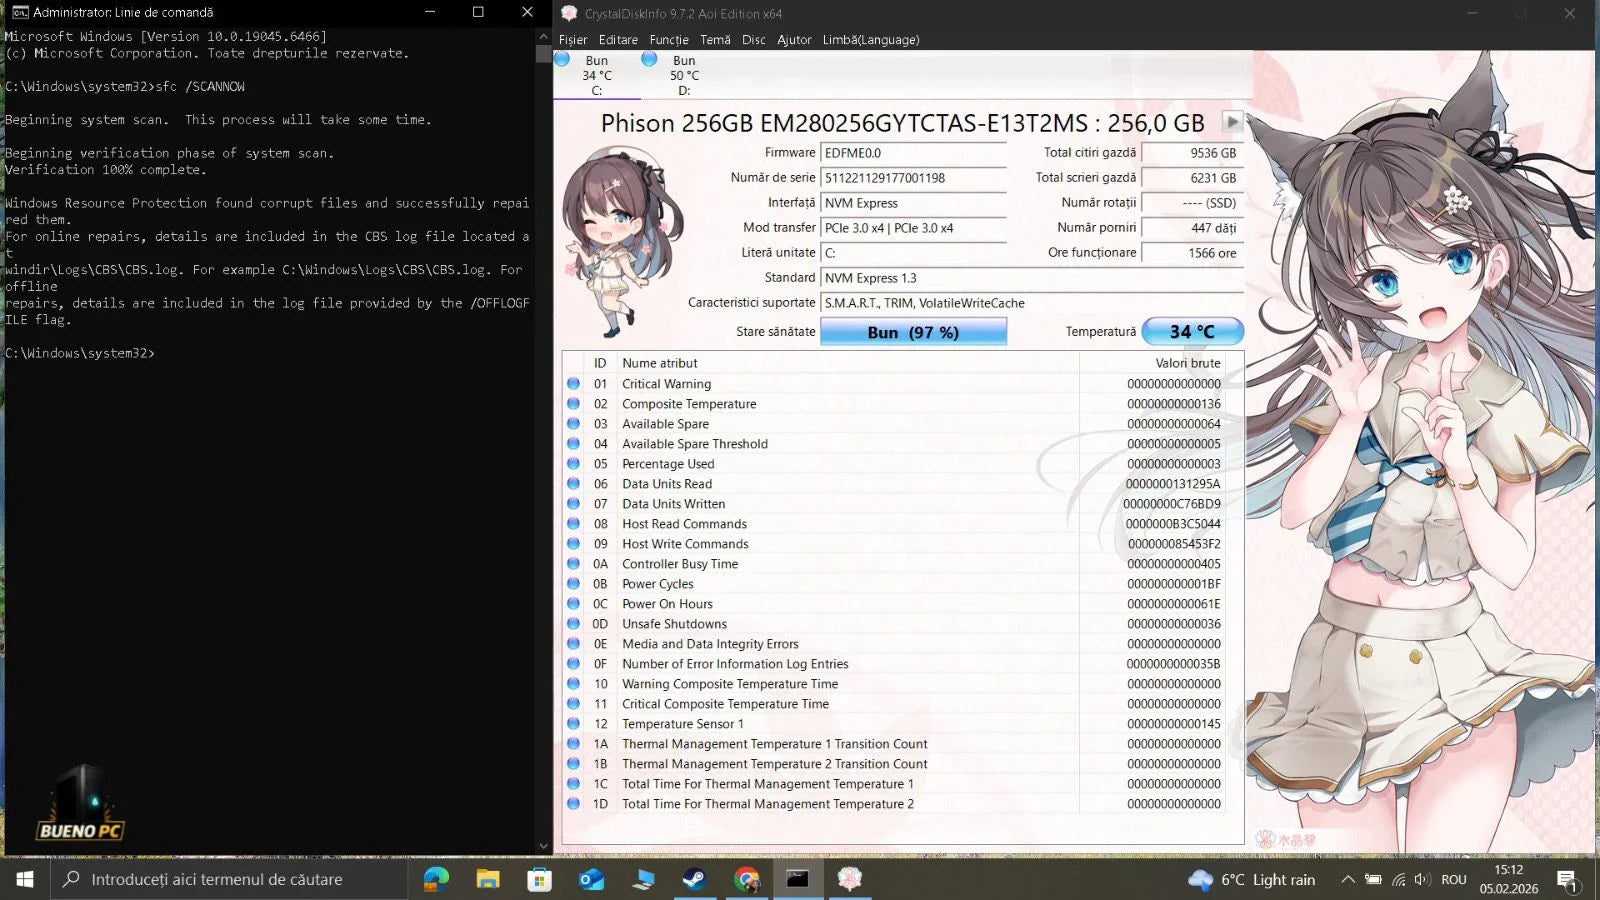
Task: Open the notification center icon
Action: click(x=1567, y=879)
